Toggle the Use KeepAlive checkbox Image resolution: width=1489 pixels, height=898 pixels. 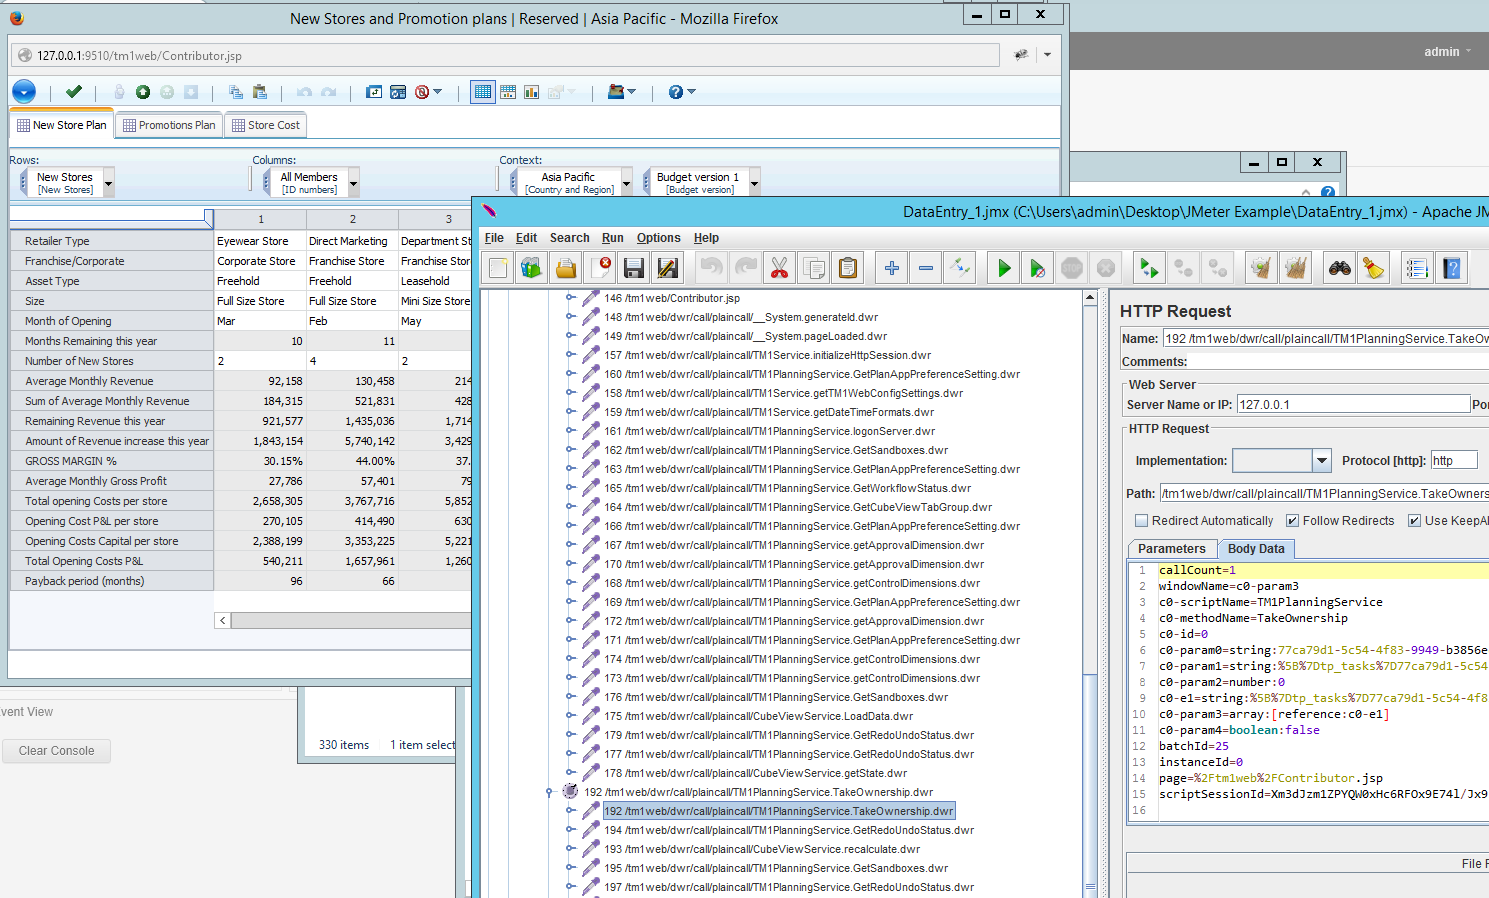pos(1414,521)
